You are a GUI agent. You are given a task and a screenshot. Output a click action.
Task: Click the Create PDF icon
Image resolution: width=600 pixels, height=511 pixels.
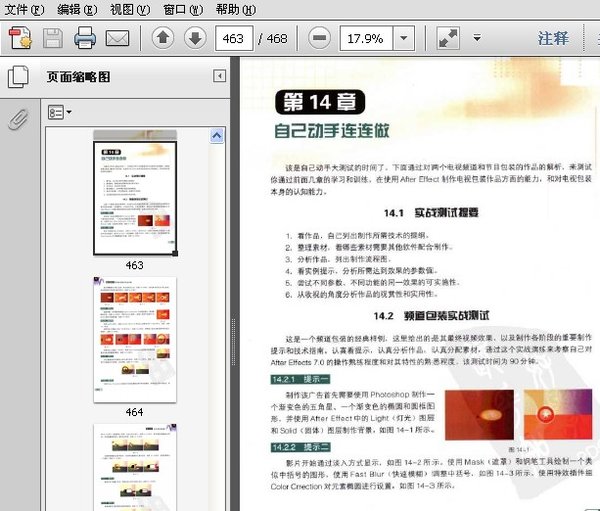tap(20, 38)
